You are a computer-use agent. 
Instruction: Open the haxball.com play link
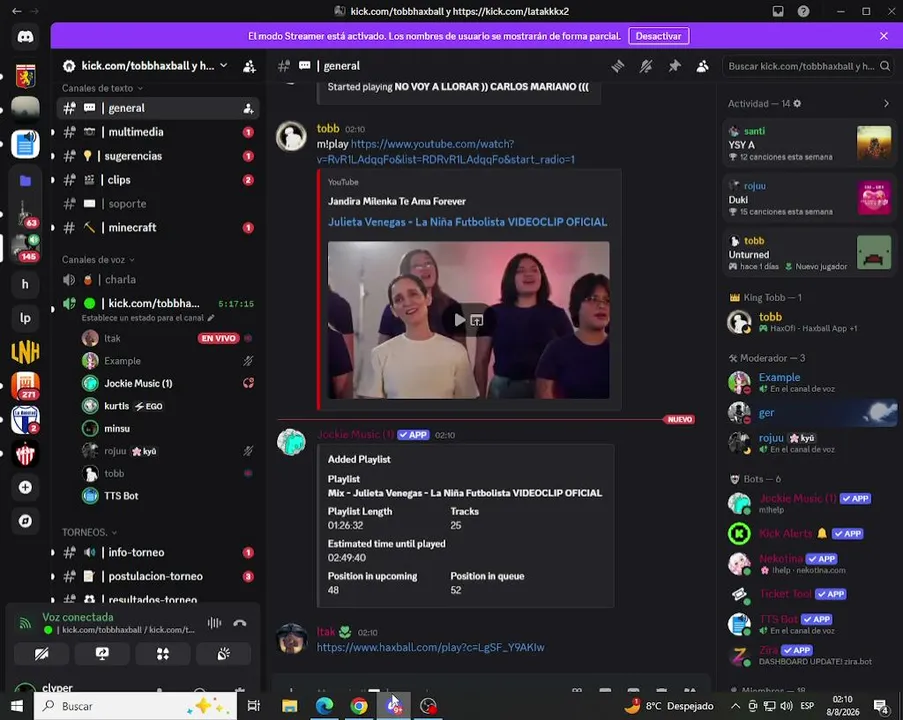[x=430, y=647]
